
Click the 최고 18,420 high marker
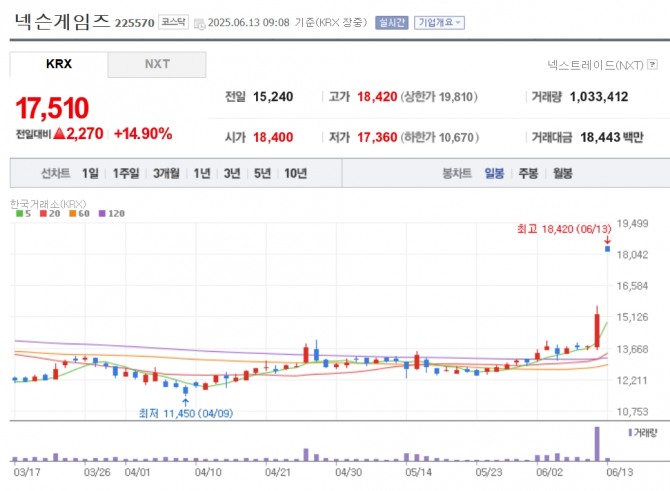(561, 229)
